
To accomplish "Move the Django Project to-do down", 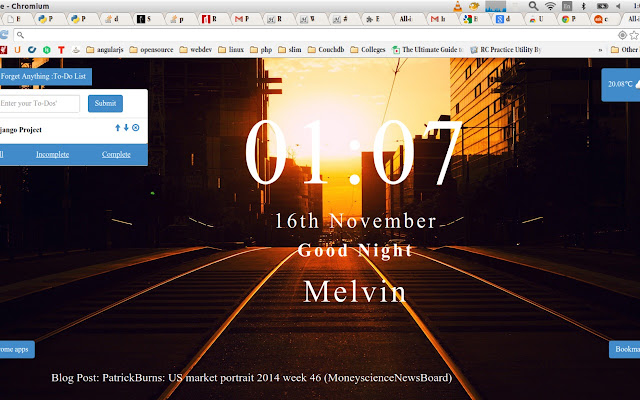I will tap(126, 128).
